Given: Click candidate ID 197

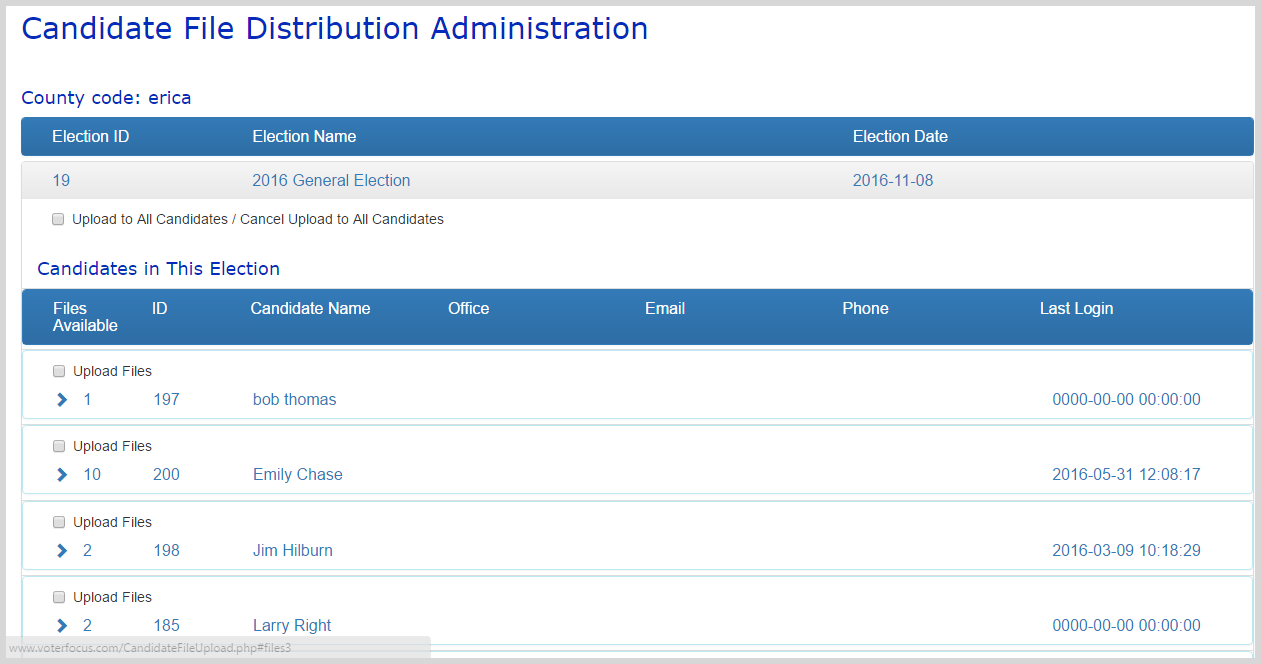Looking at the screenshot, I should click(x=166, y=400).
